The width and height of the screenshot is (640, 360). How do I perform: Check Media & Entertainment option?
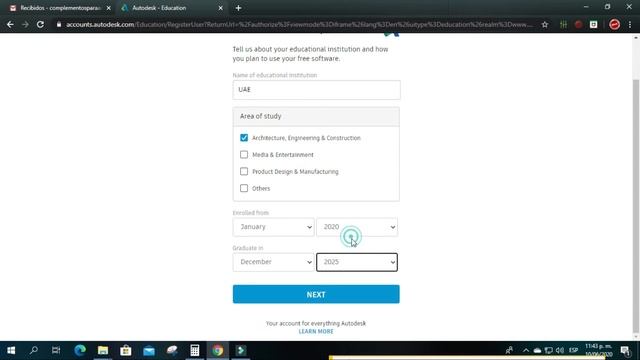coord(244,155)
